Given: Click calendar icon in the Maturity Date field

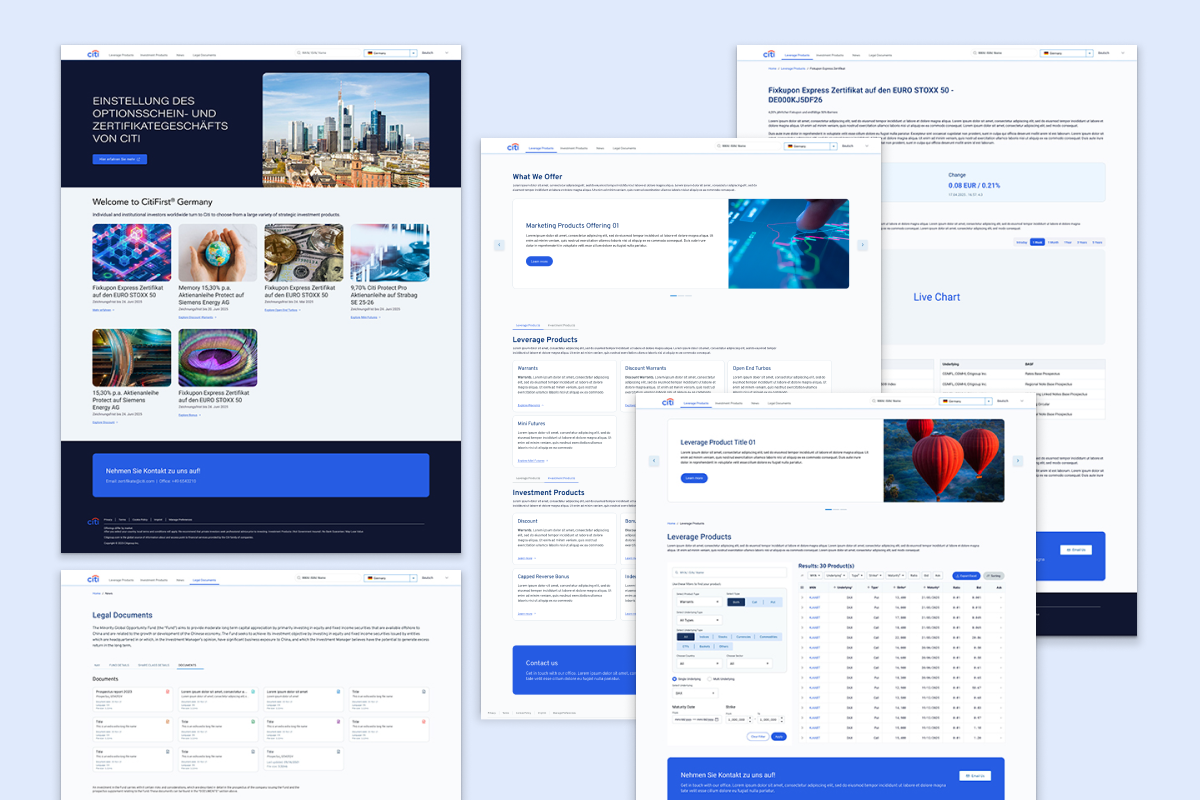Looking at the screenshot, I should pos(717,720).
